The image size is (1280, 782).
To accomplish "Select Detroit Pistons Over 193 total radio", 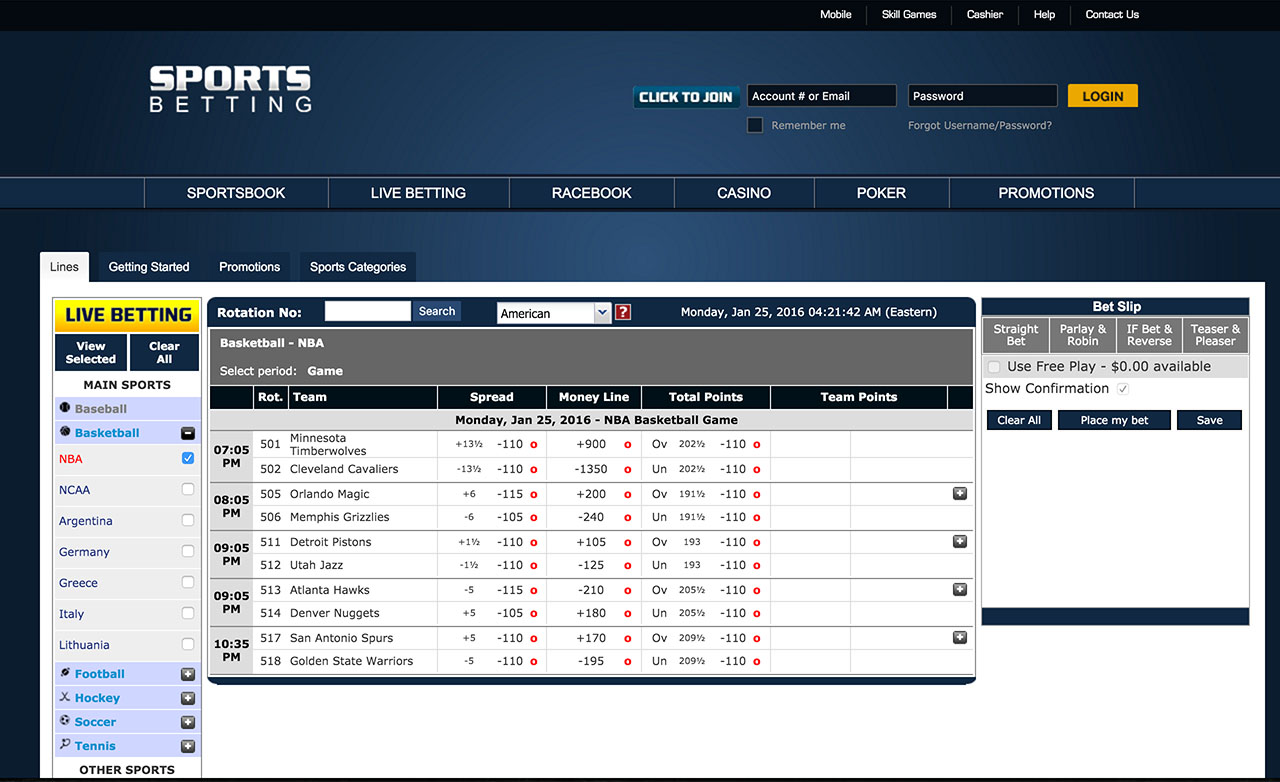I will [x=757, y=543].
